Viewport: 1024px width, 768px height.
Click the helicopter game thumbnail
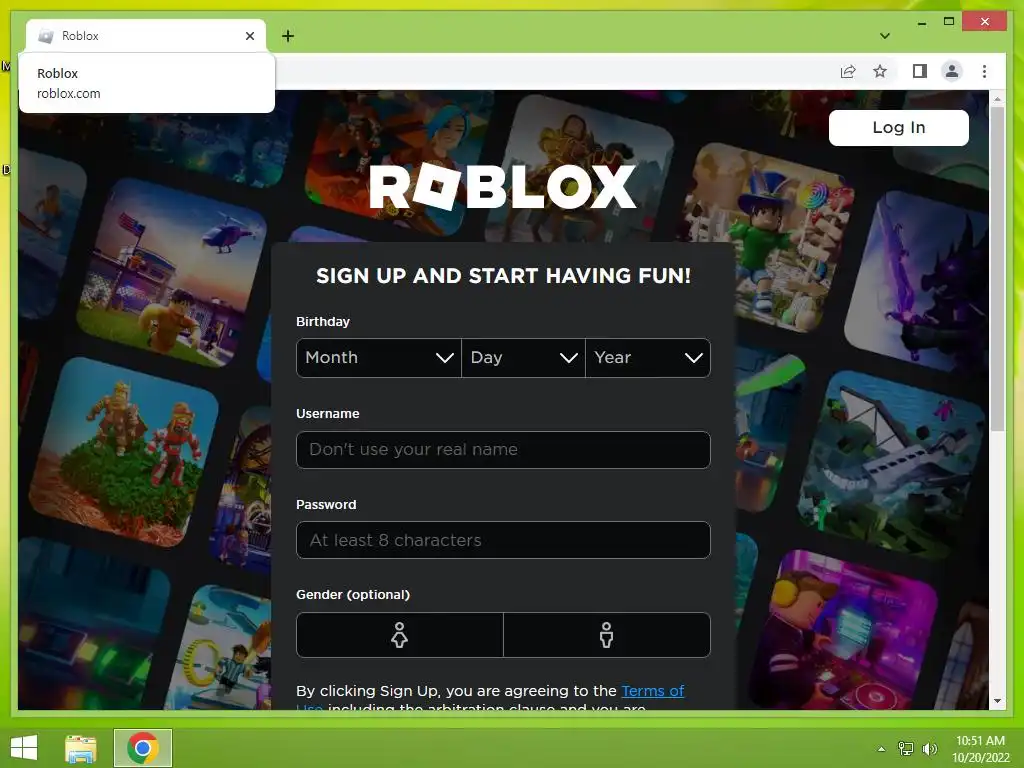pyautogui.click(x=172, y=272)
